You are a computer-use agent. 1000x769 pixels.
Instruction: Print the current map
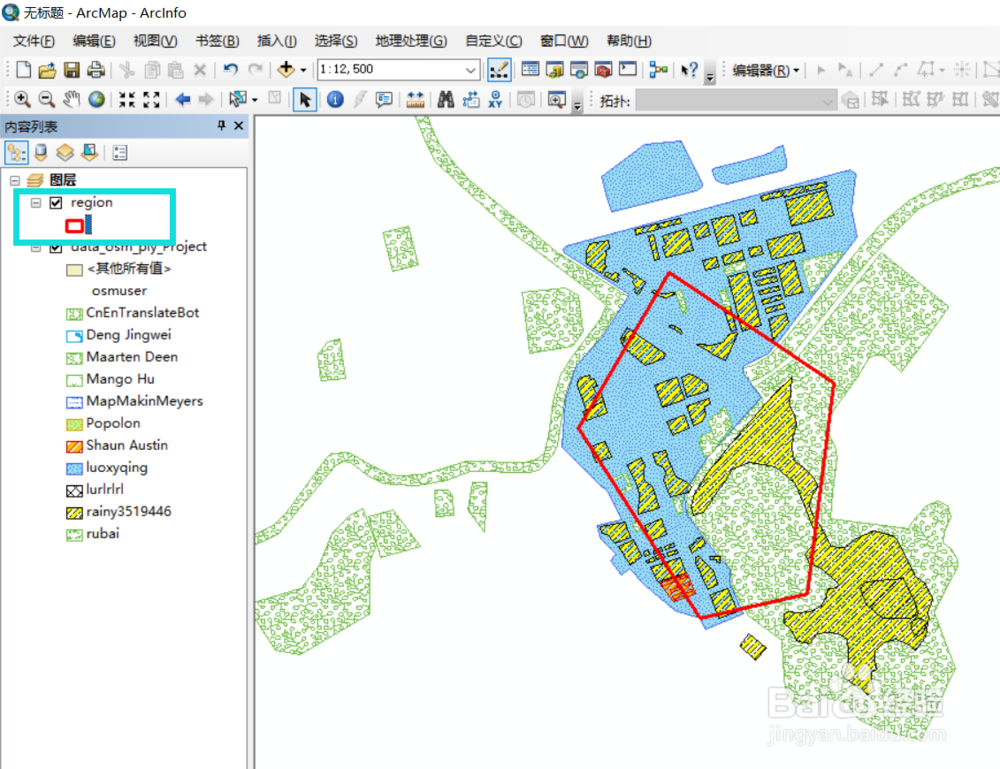click(96, 70)
